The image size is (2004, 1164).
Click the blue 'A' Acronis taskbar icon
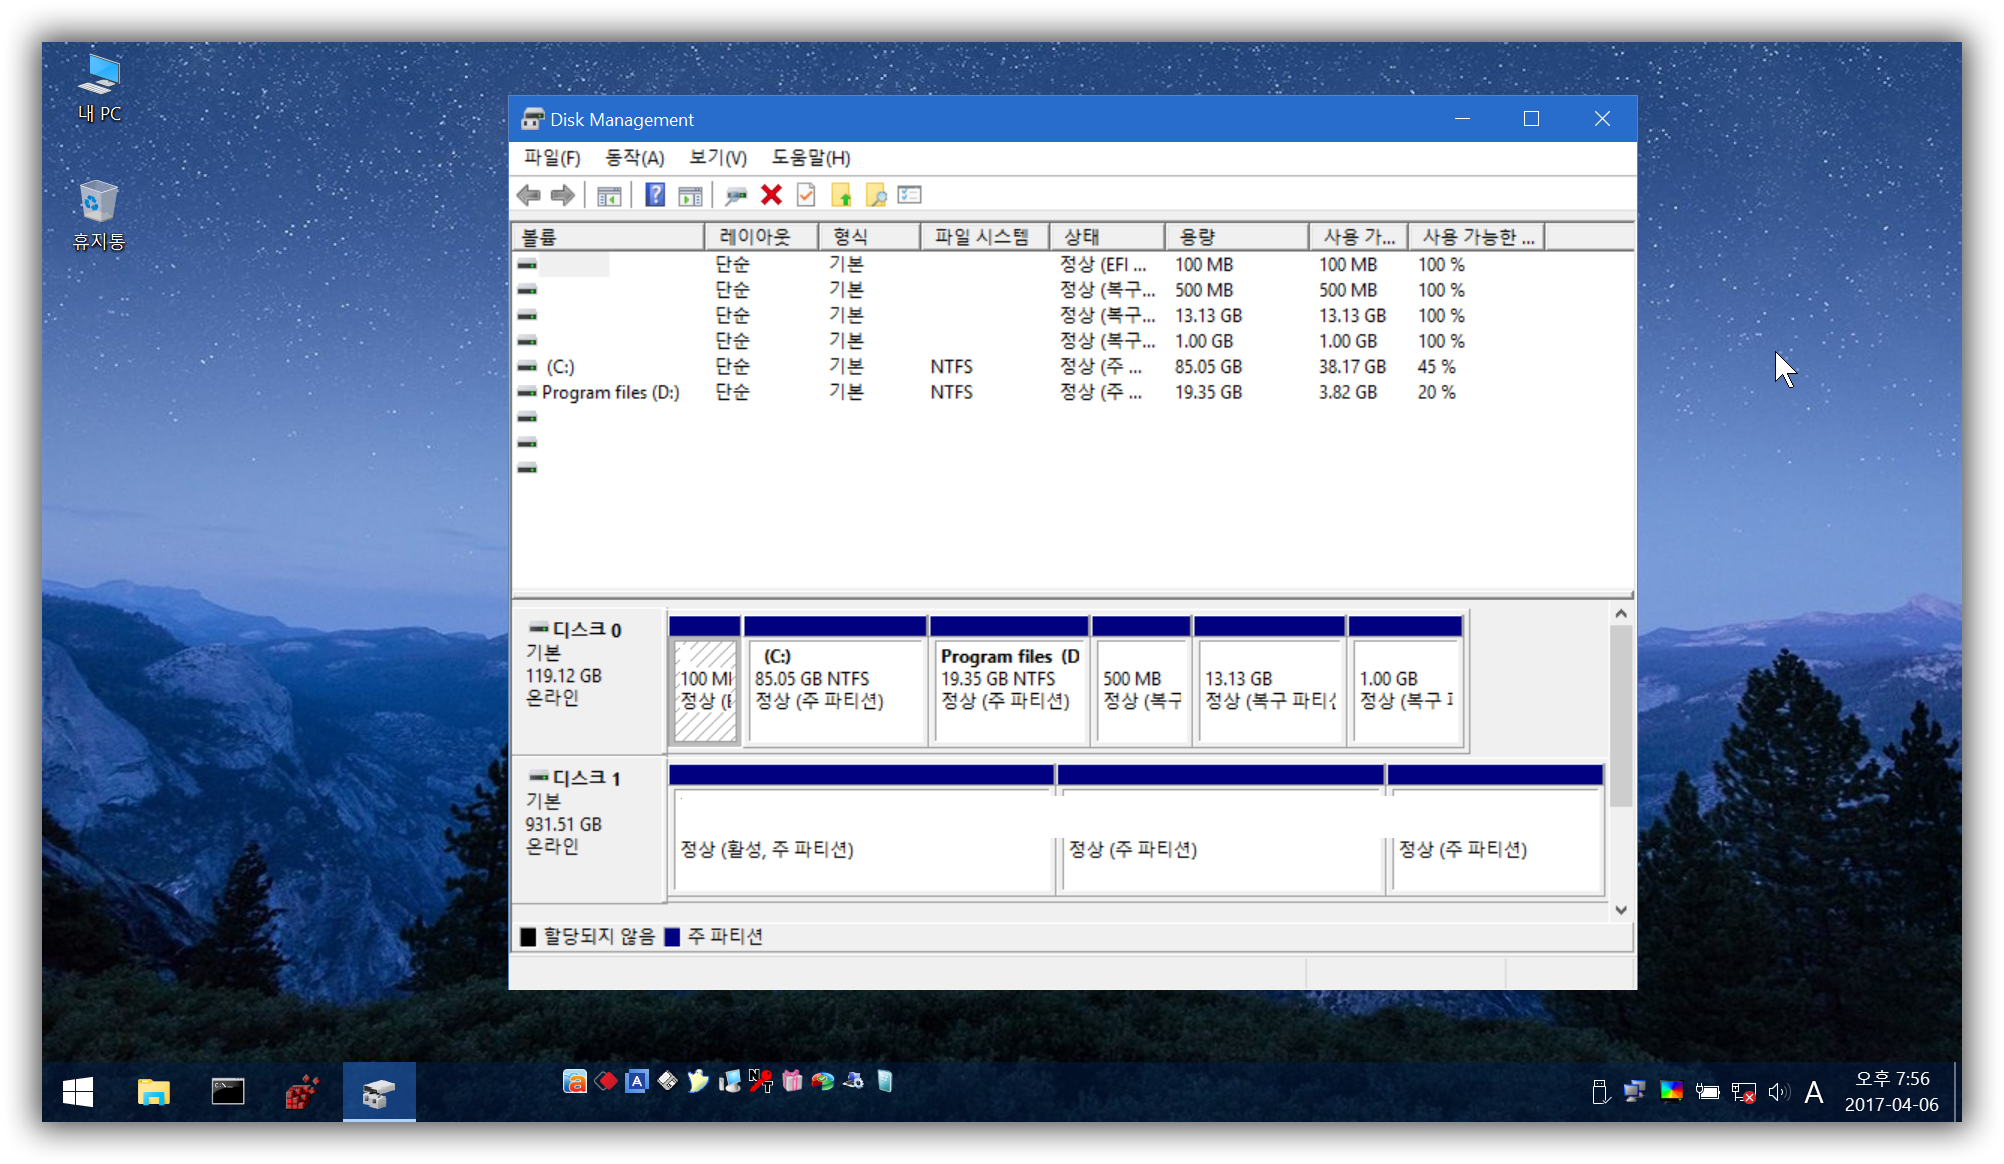[x=637, y=1081]
